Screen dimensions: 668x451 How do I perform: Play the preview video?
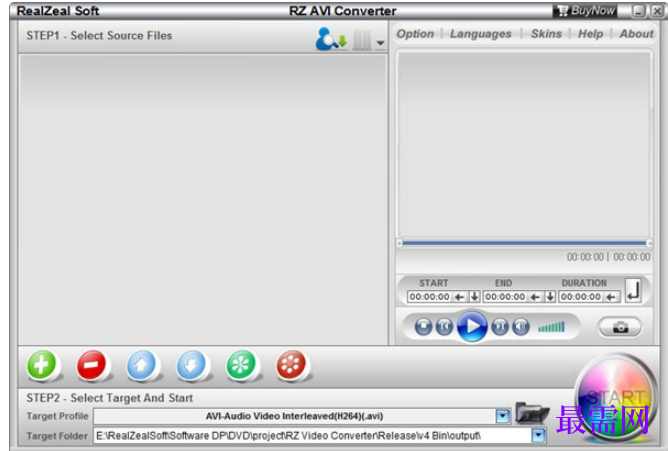coord(472,327)
